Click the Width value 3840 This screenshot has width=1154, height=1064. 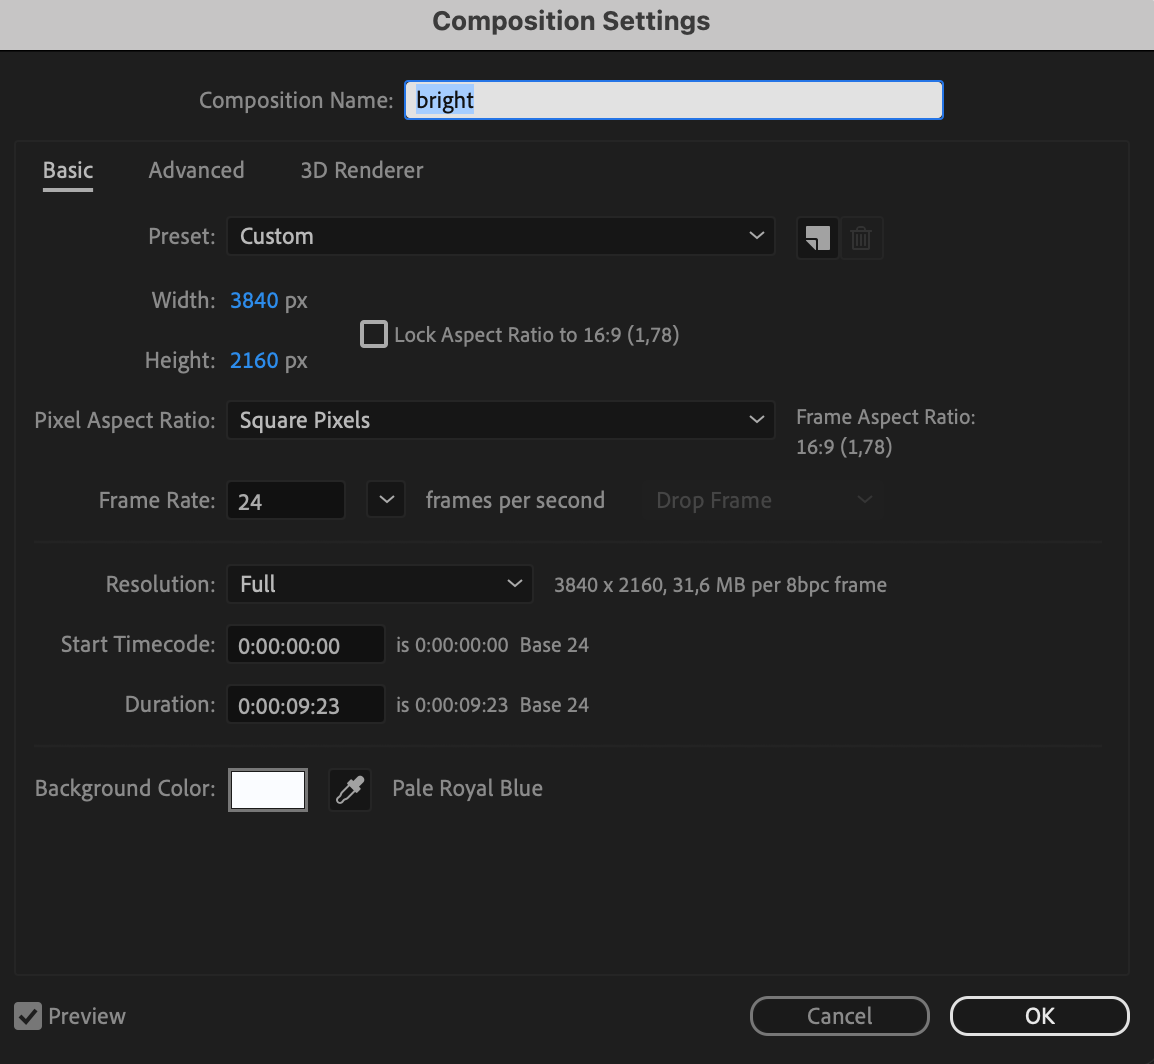coord(254,300)
